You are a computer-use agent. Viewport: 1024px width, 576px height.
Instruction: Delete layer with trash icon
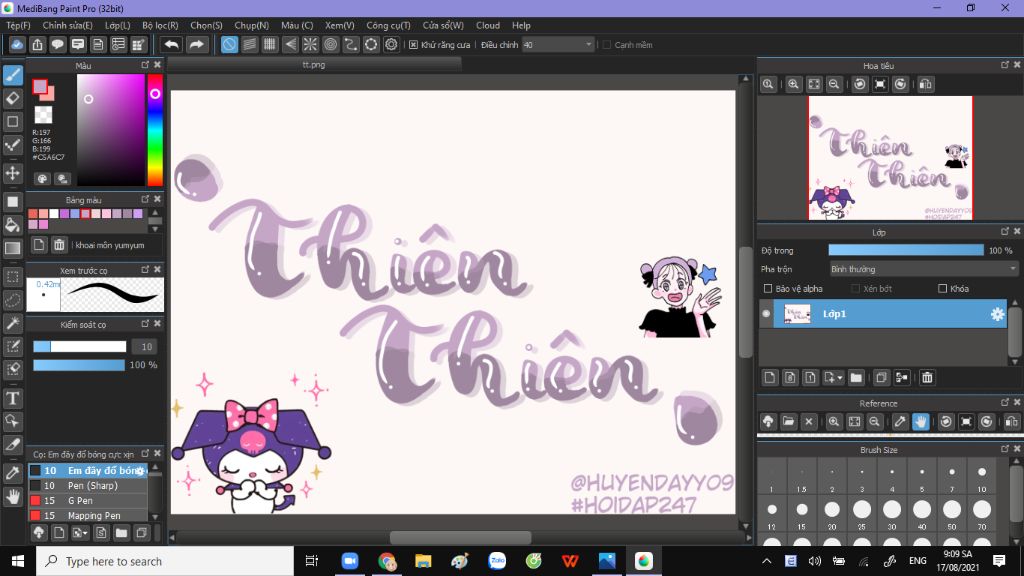click(x=927, y=377)
